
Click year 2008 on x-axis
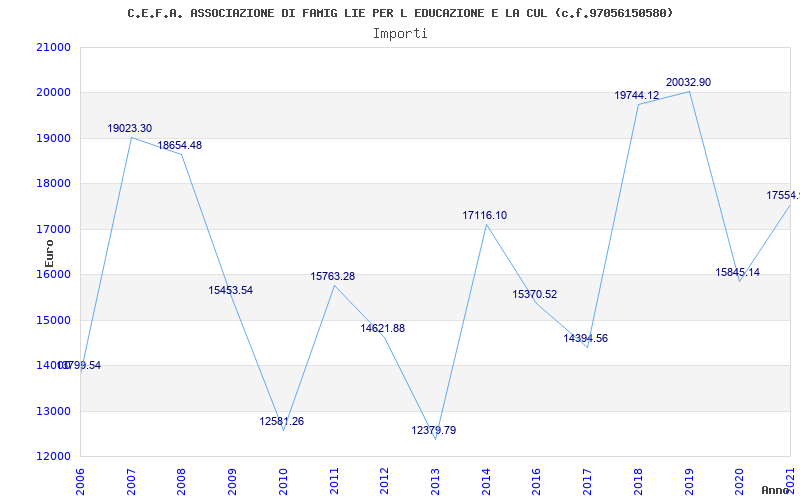click(182, 481)
